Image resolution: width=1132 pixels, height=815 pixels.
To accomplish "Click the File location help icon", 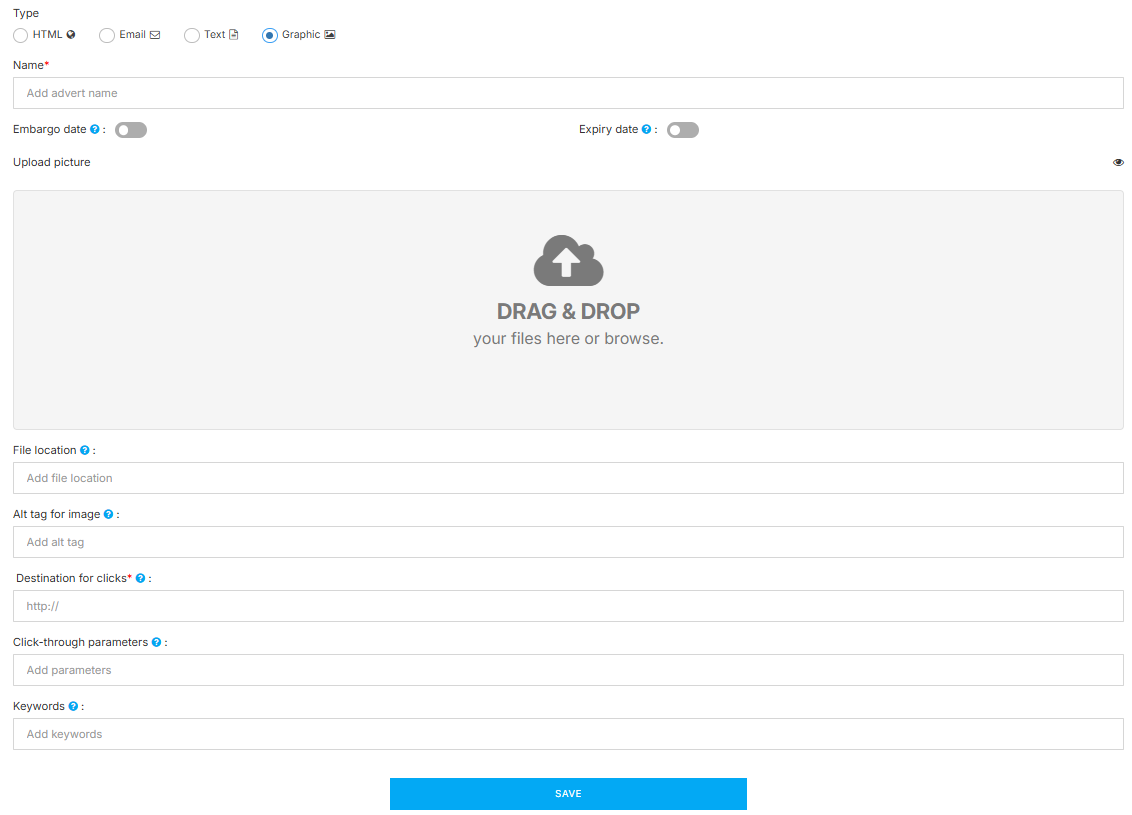I will pos(85,451).
